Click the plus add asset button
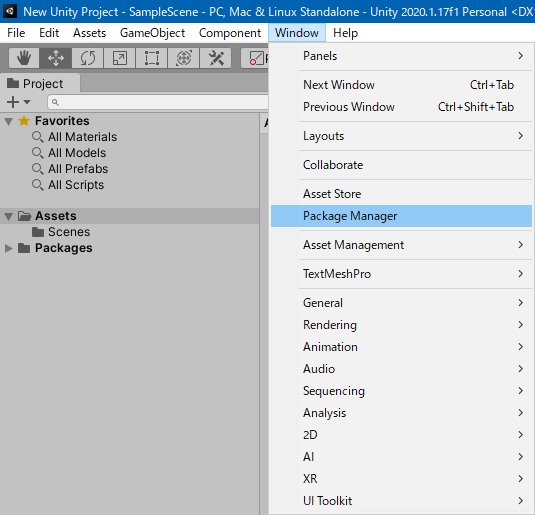535x515 pixels. [13, 102]
